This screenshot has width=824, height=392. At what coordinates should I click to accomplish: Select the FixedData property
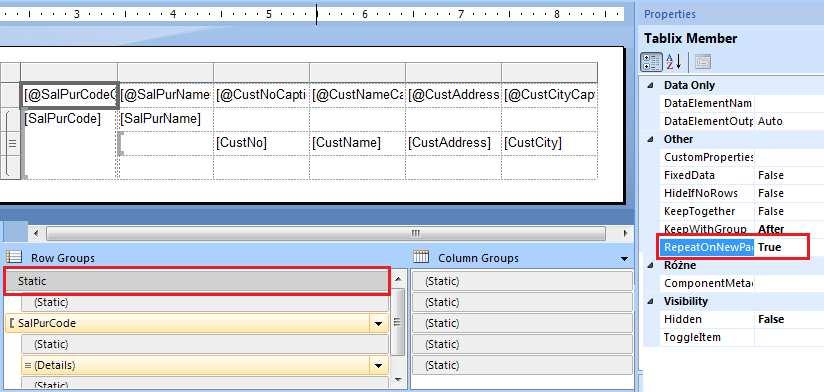pyautogui.click(x=689, y=175)
